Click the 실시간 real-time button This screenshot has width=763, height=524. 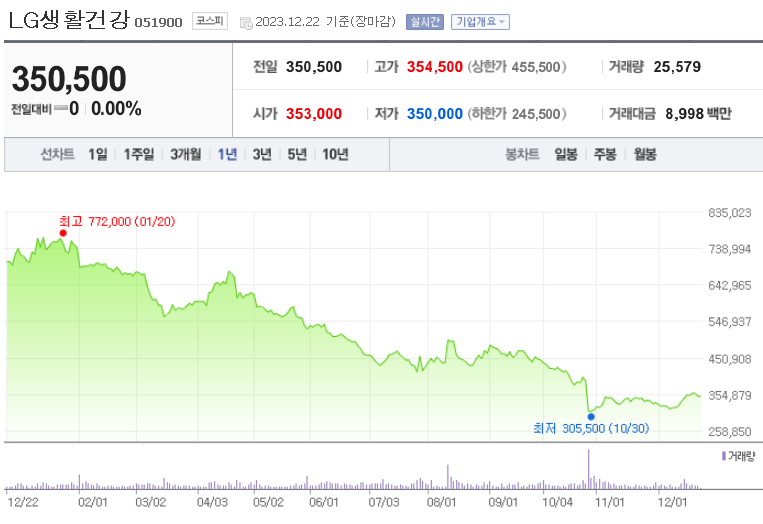425,22
